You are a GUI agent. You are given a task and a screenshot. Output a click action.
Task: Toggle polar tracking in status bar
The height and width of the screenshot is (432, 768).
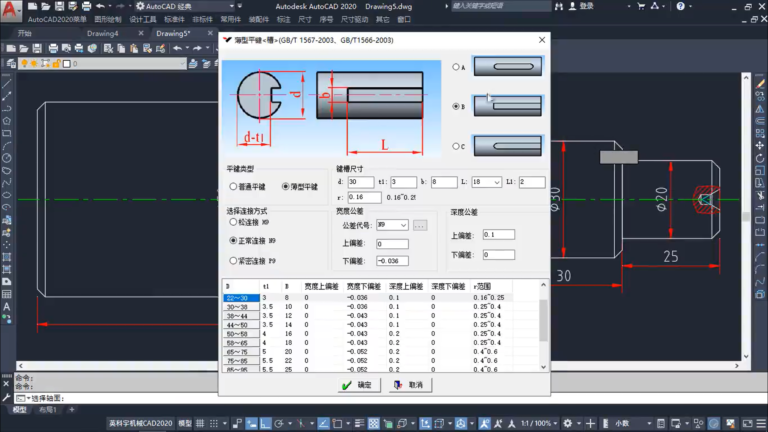pyautogui.click(x=279, y=423)
